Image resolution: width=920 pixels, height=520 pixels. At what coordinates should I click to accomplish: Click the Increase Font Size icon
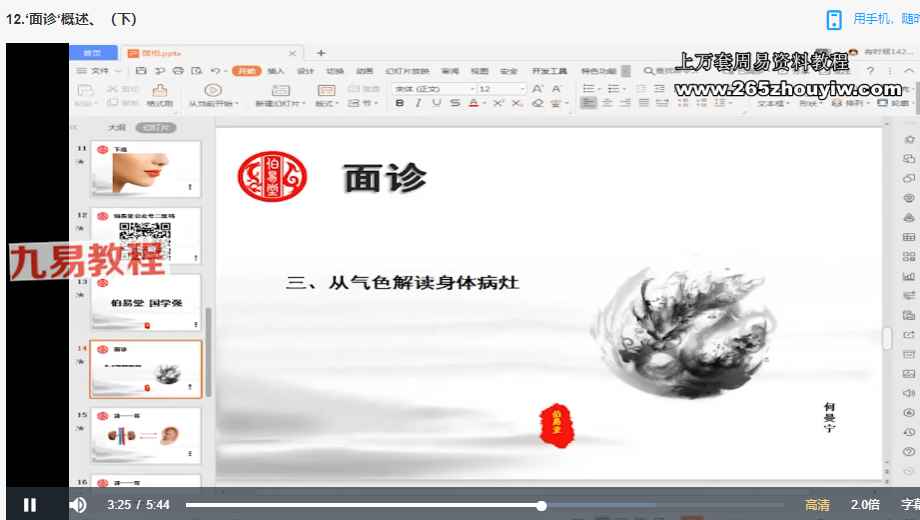[x=537, y=89]
